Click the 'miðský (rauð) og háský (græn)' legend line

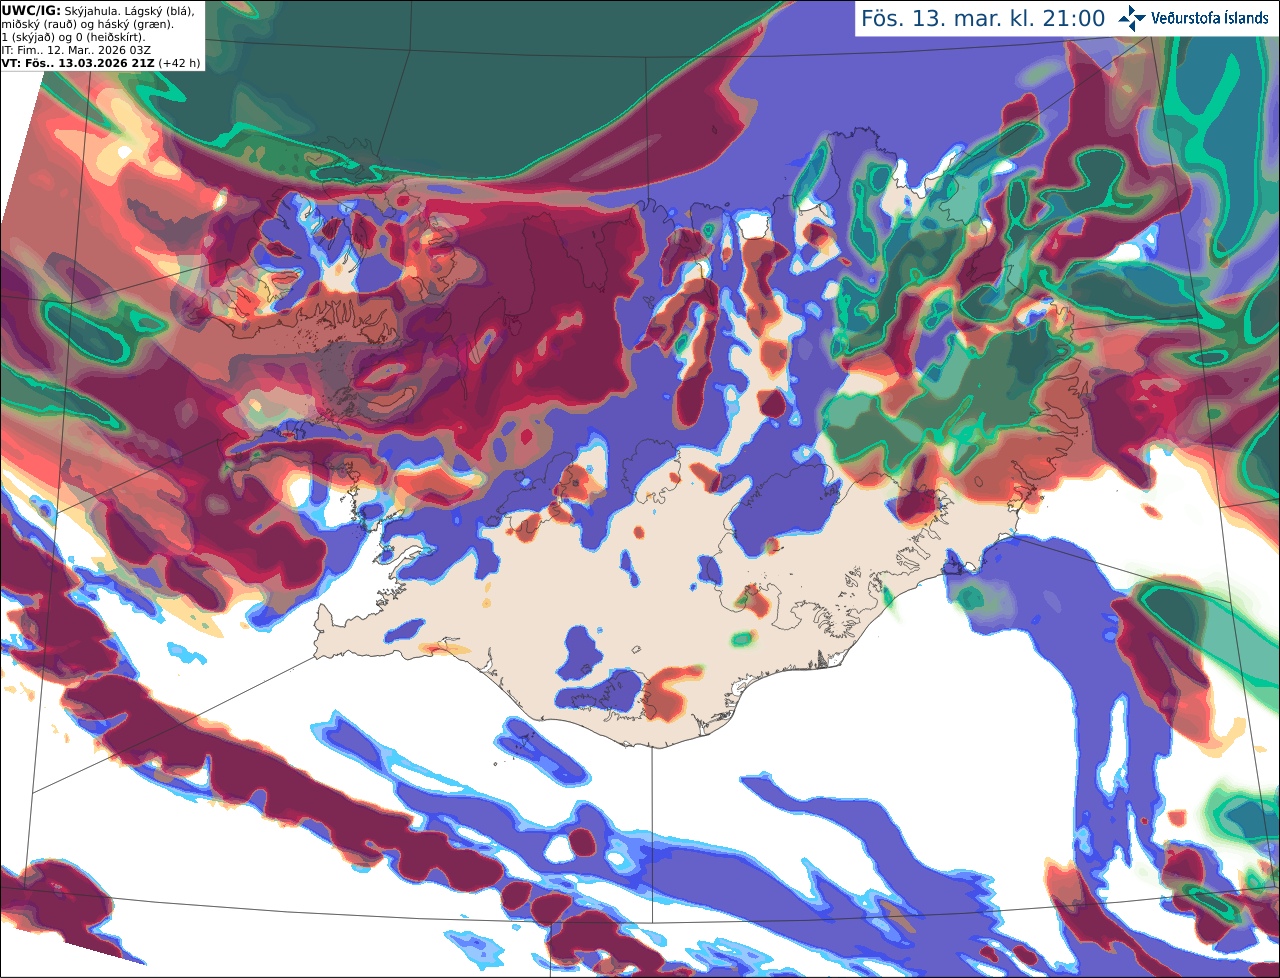(x=87, y=24)
